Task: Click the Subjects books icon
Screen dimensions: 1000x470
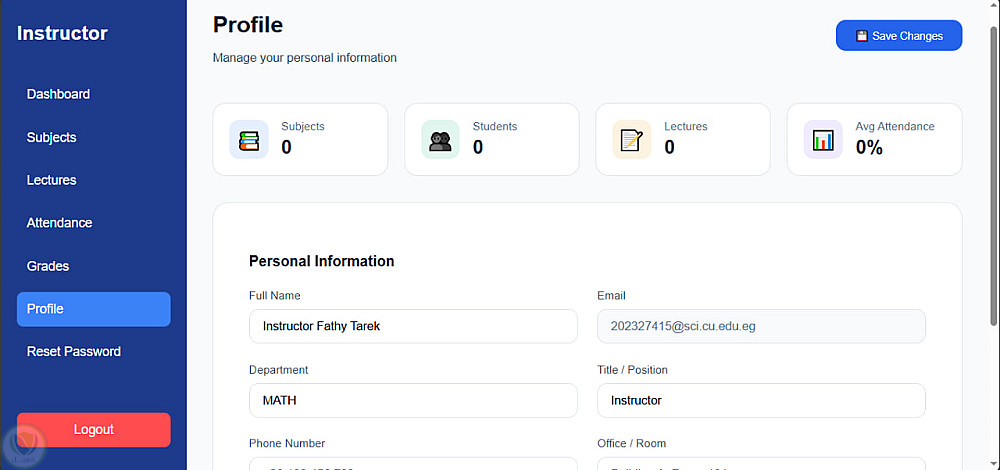Action: coord(249,140)
